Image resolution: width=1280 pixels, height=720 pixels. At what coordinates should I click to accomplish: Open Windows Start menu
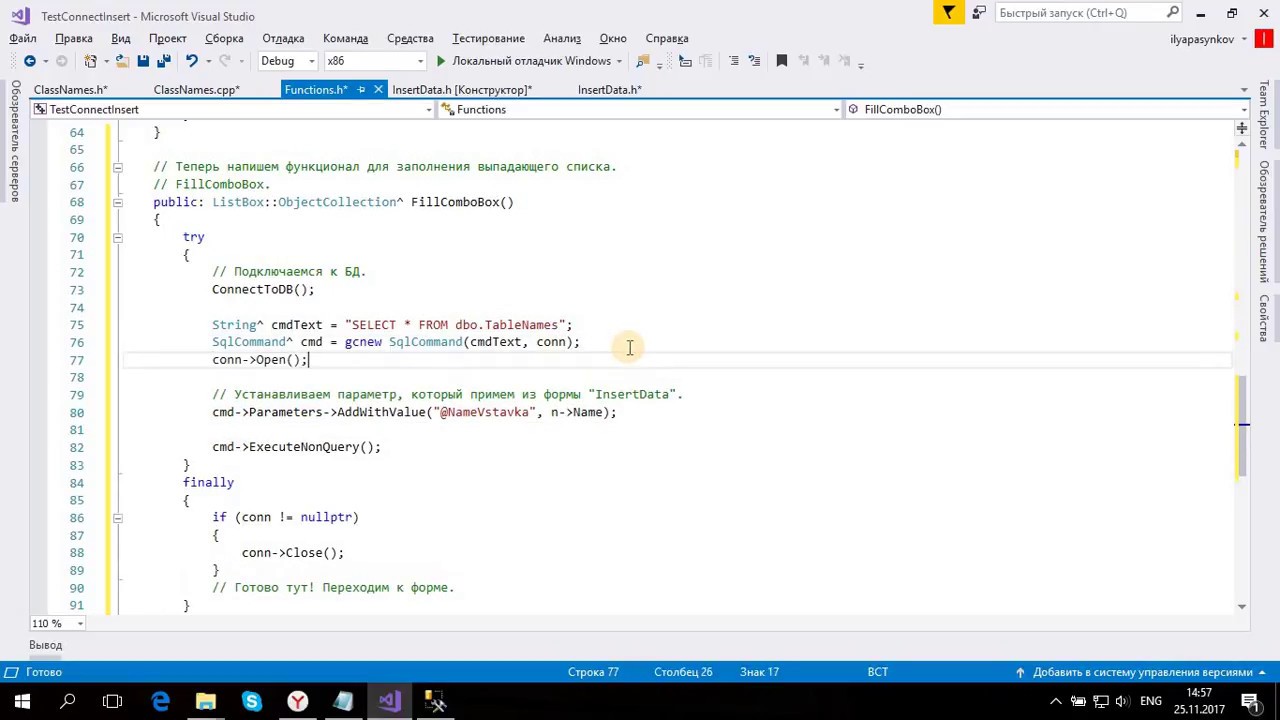(x=22, y=701)
